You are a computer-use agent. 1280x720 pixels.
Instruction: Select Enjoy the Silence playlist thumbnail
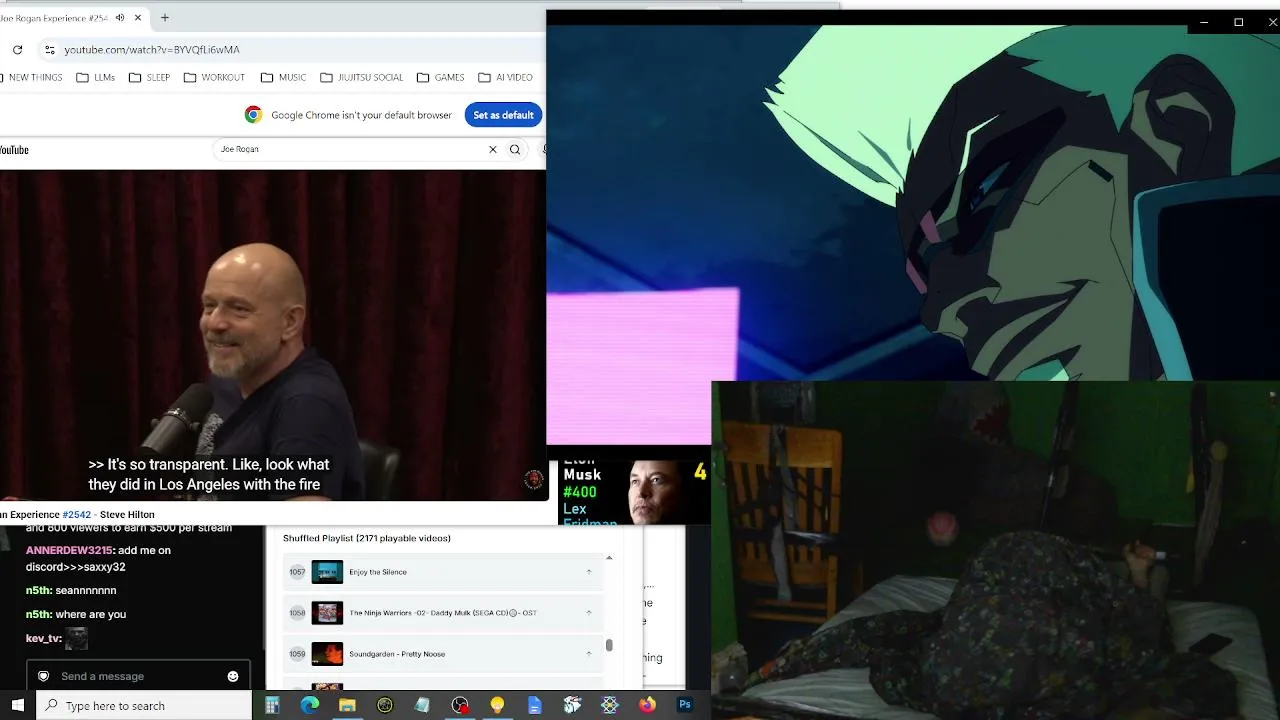pyautogui.click(x=327, y=572)
